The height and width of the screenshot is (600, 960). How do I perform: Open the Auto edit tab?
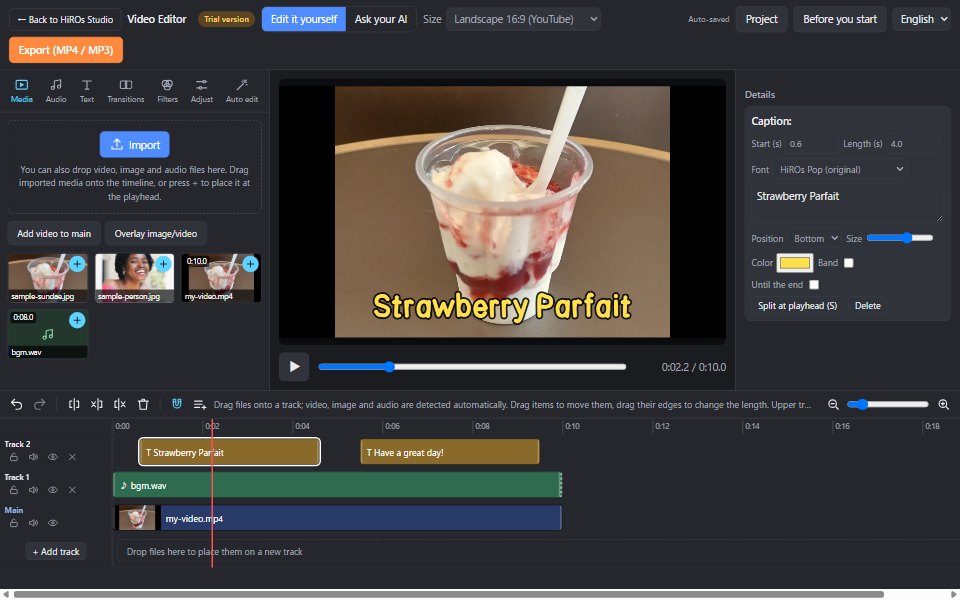point(242,91)
